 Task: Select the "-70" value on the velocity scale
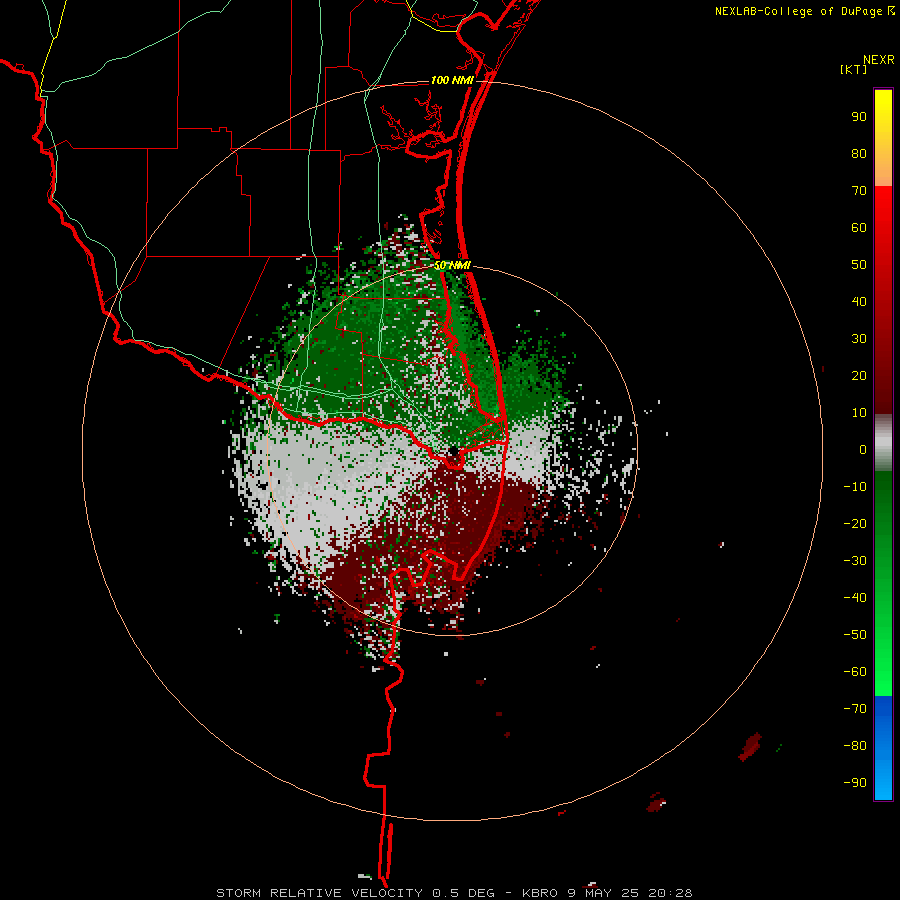point(855,709)
